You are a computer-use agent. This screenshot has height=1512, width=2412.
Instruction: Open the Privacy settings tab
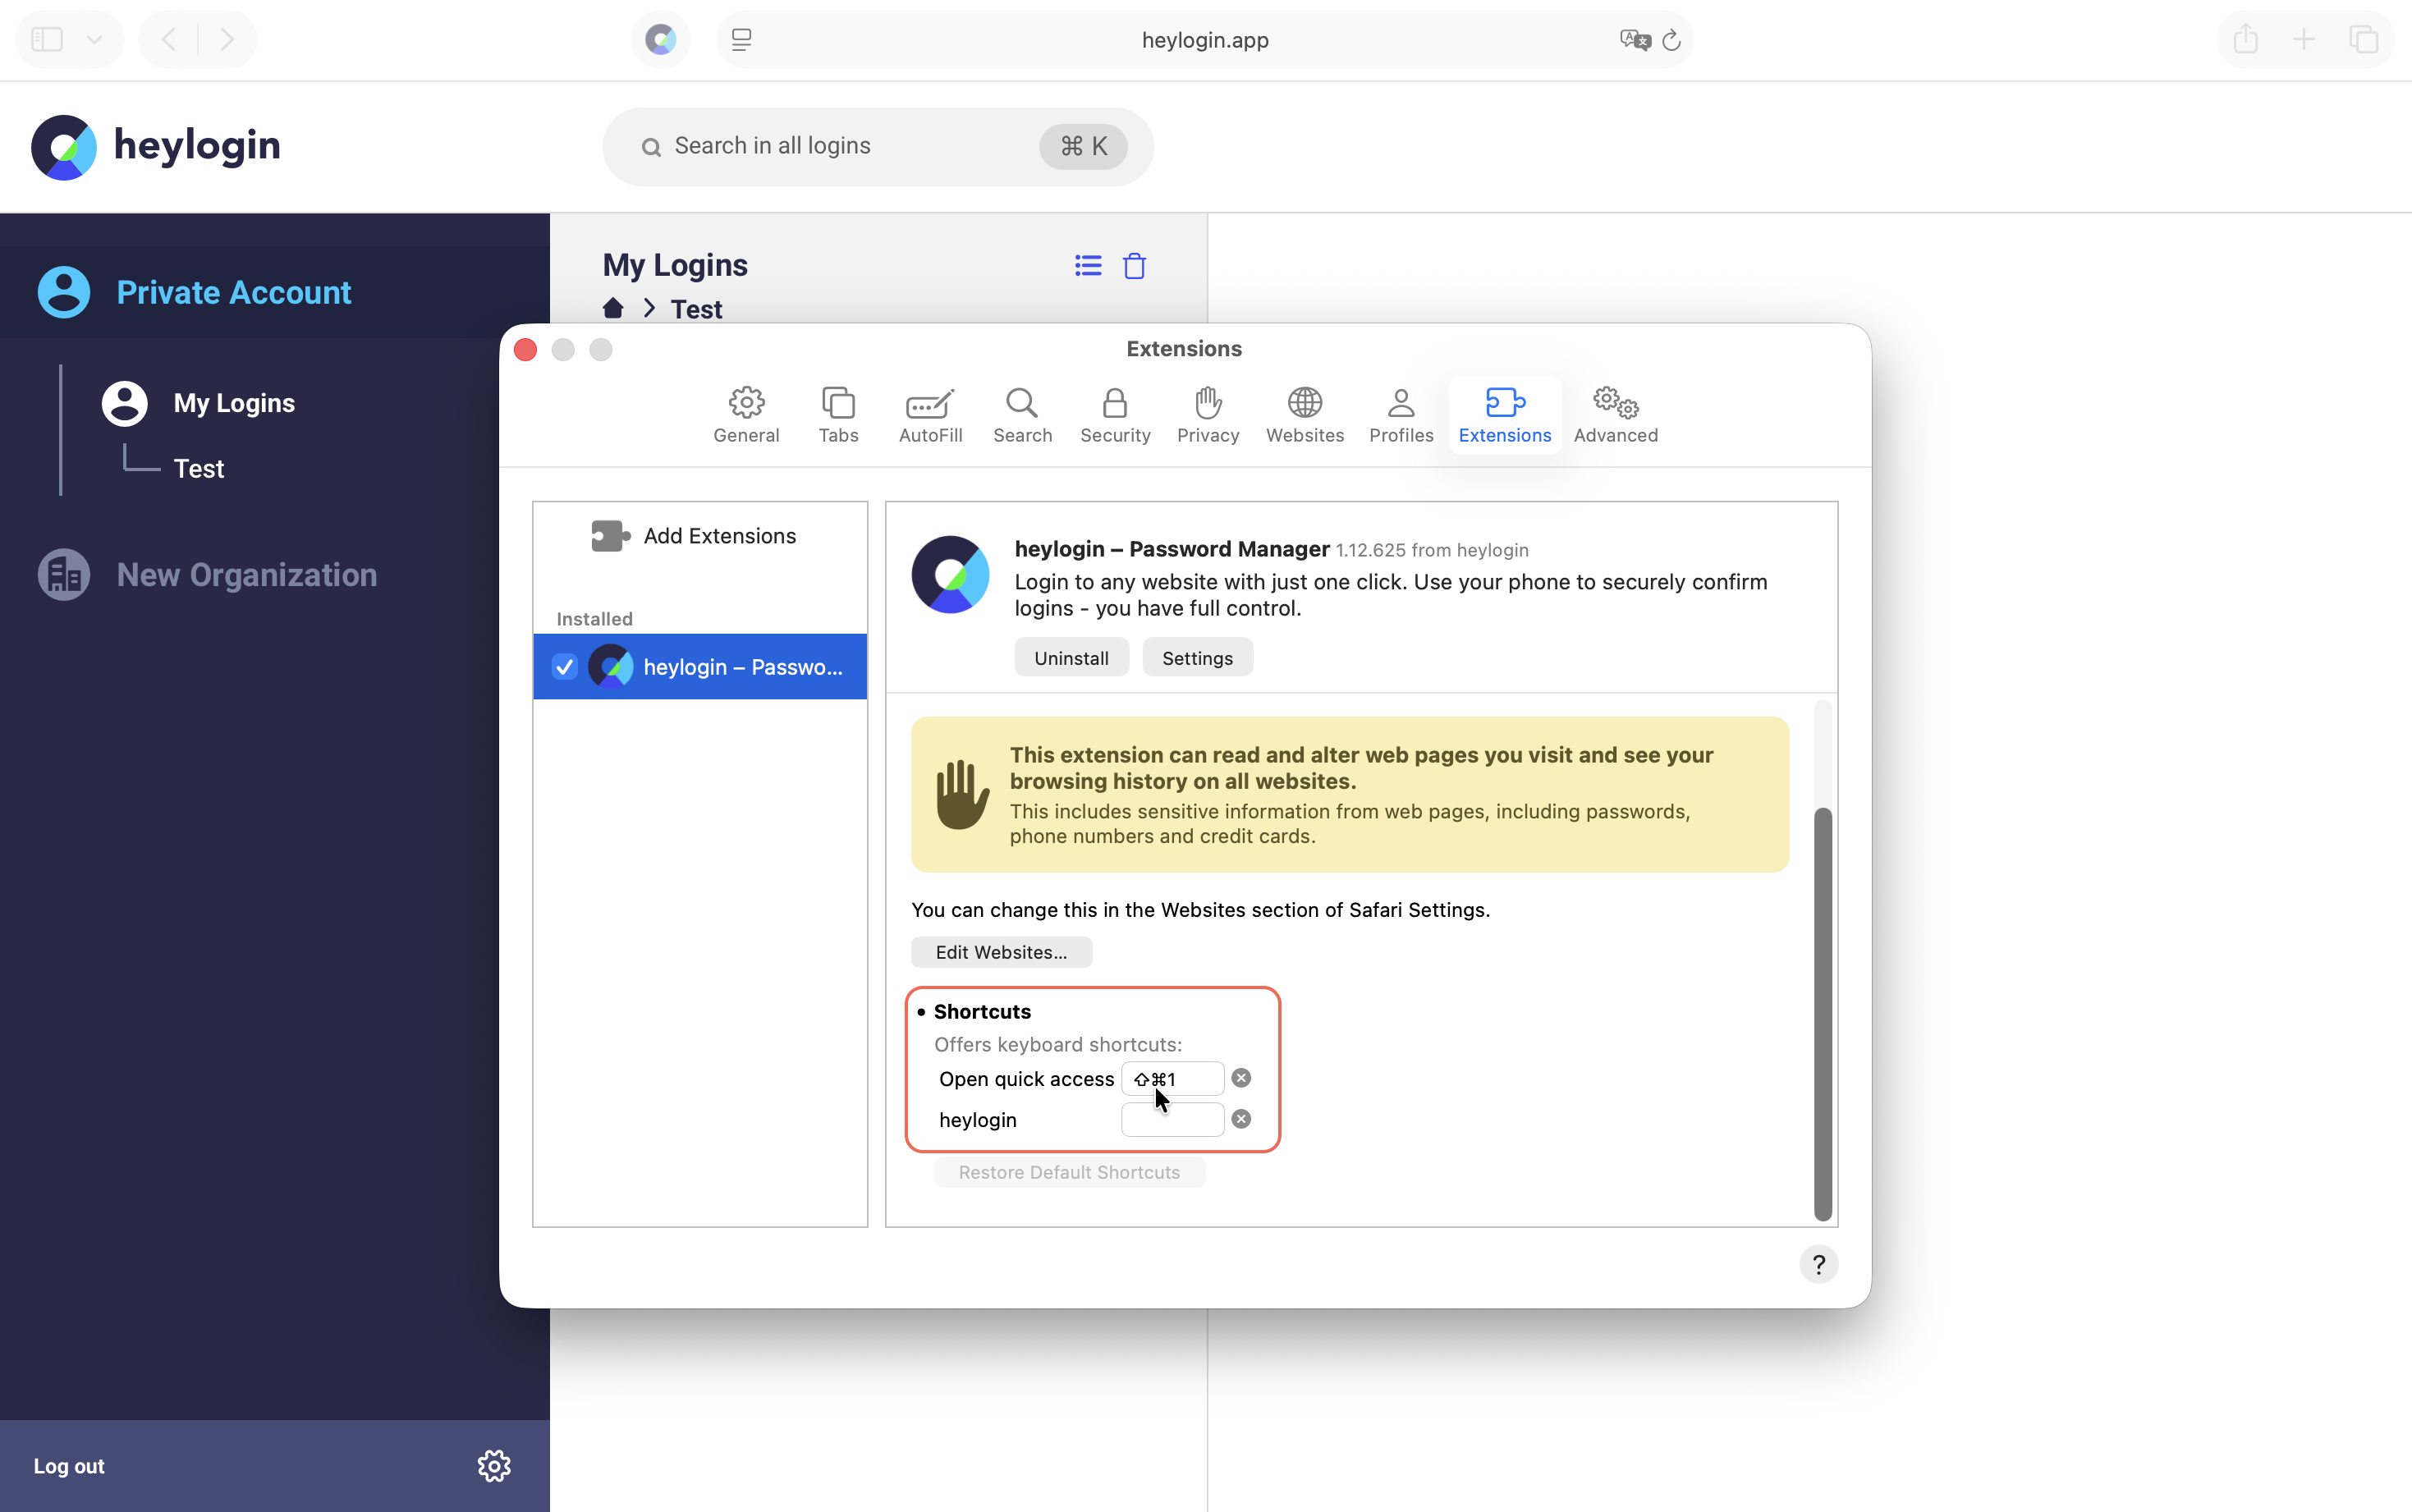click(1208, 415)
